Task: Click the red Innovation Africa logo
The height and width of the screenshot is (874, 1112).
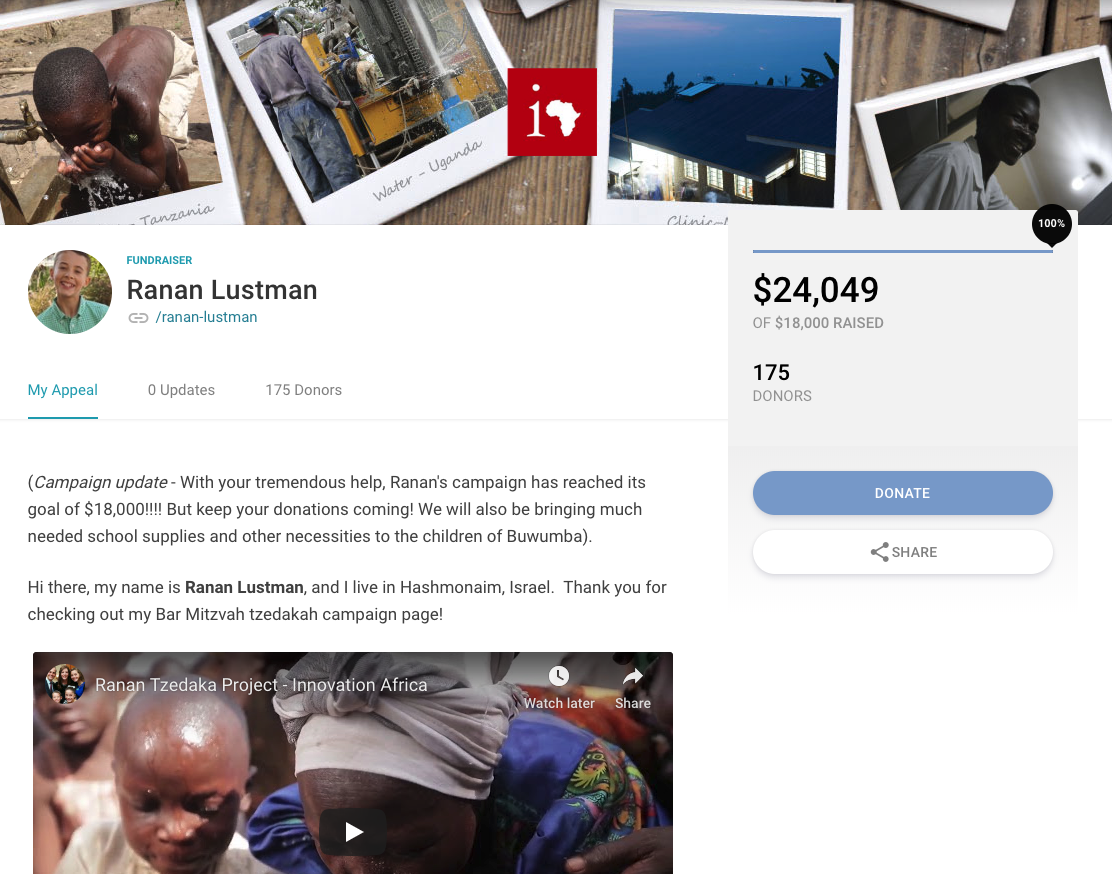Action: click(x=552, y=112)
